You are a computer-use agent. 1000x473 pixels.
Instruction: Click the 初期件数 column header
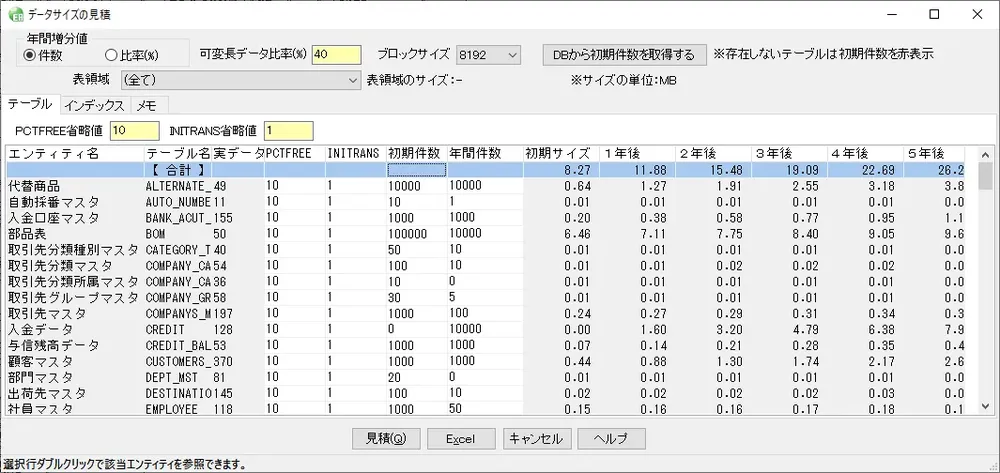click(416, 154)
